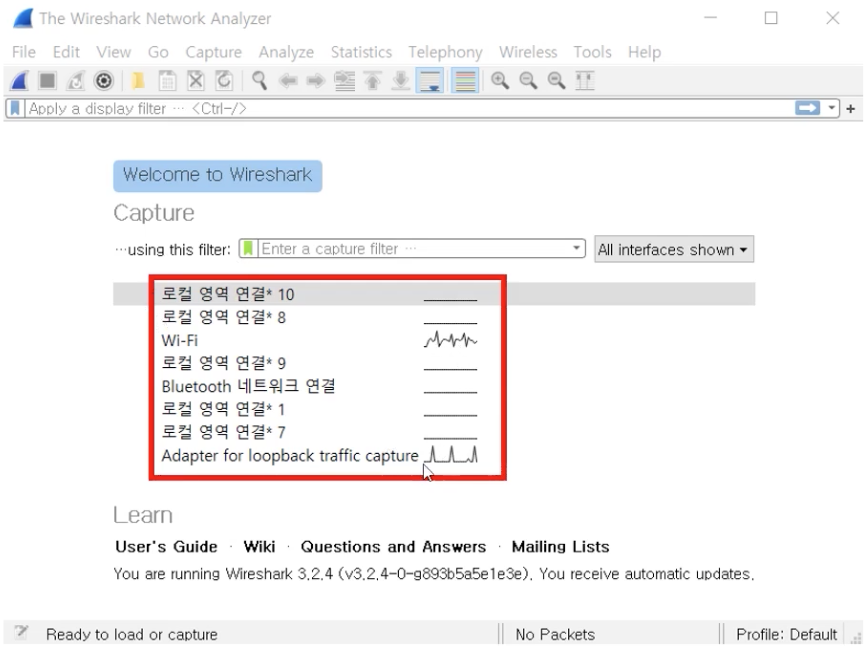Zoom in main window text
This screenshot has width=868, height=654.
point(500,81)
